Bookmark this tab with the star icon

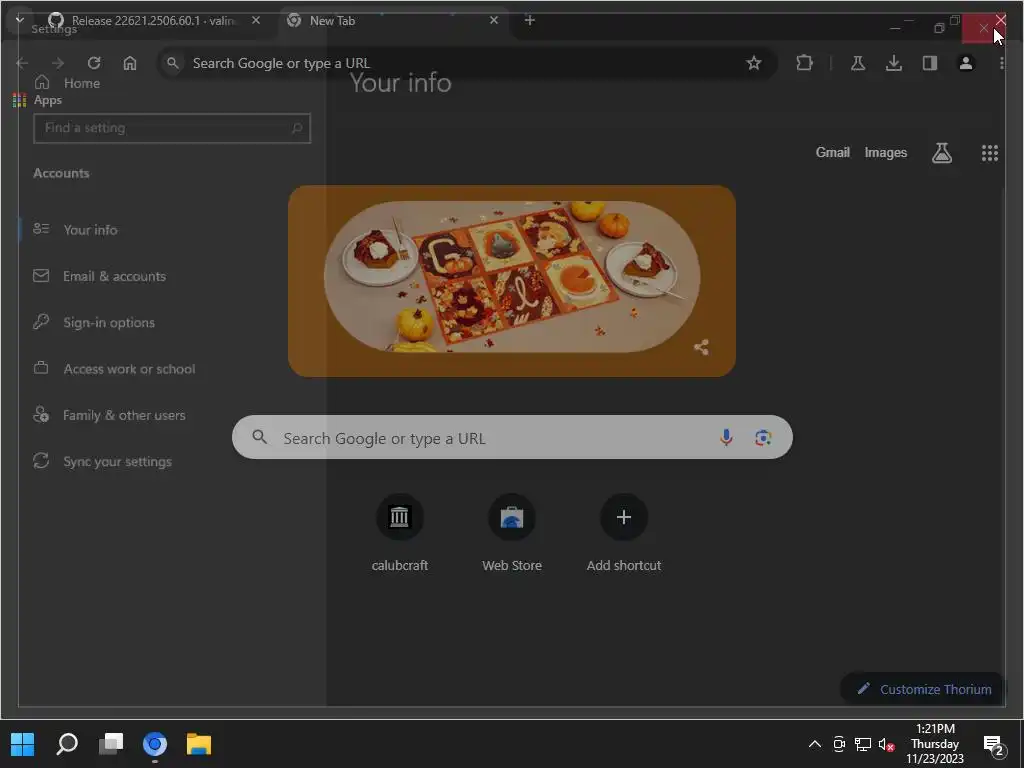pos(754,63)
